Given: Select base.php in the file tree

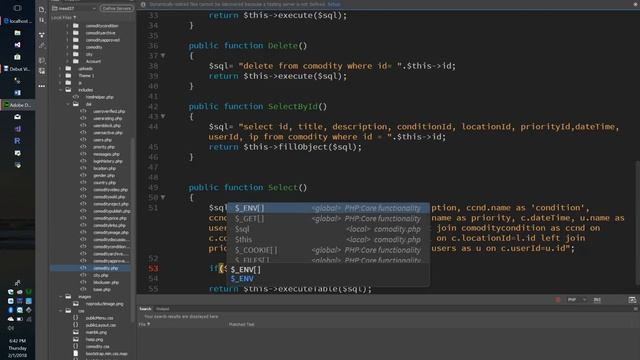Looking at the screenshot, I should point(102,289).
